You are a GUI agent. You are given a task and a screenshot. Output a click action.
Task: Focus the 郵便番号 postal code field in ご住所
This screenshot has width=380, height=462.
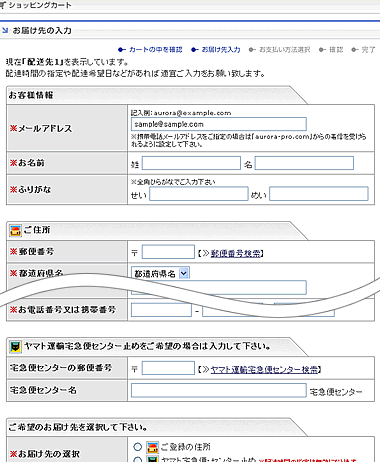tap(168, 252)
